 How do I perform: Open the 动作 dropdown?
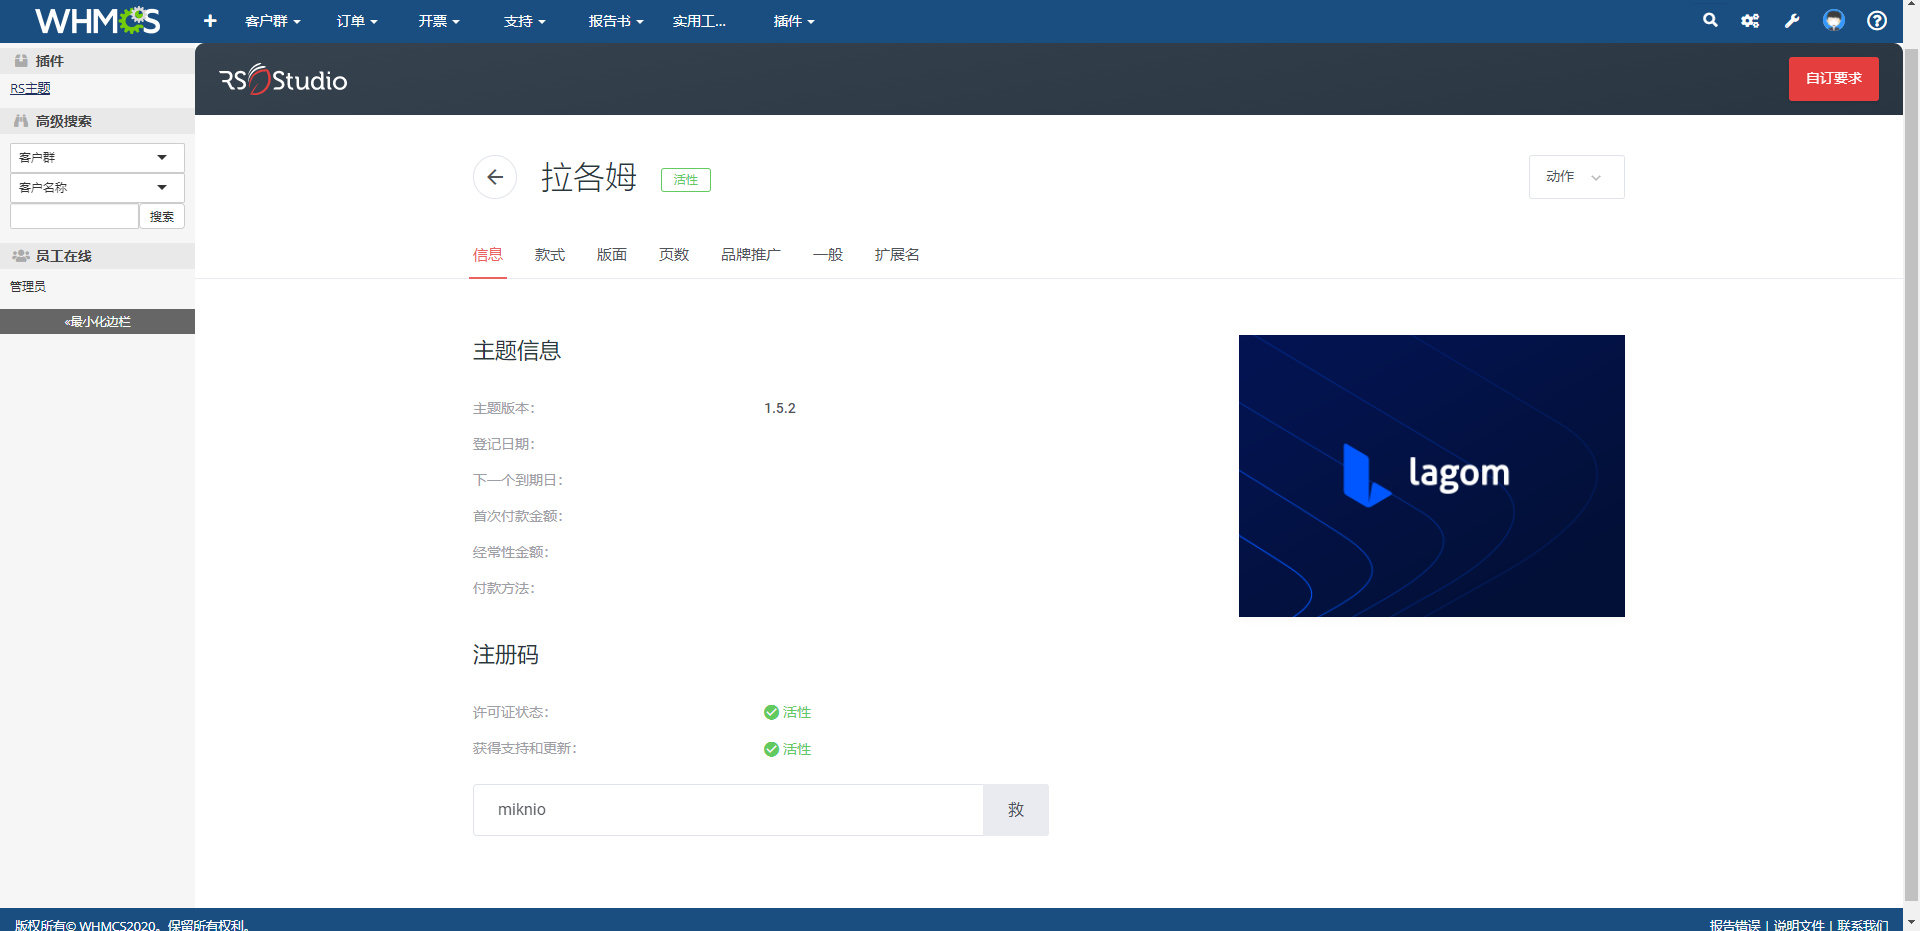[1575, 176]
